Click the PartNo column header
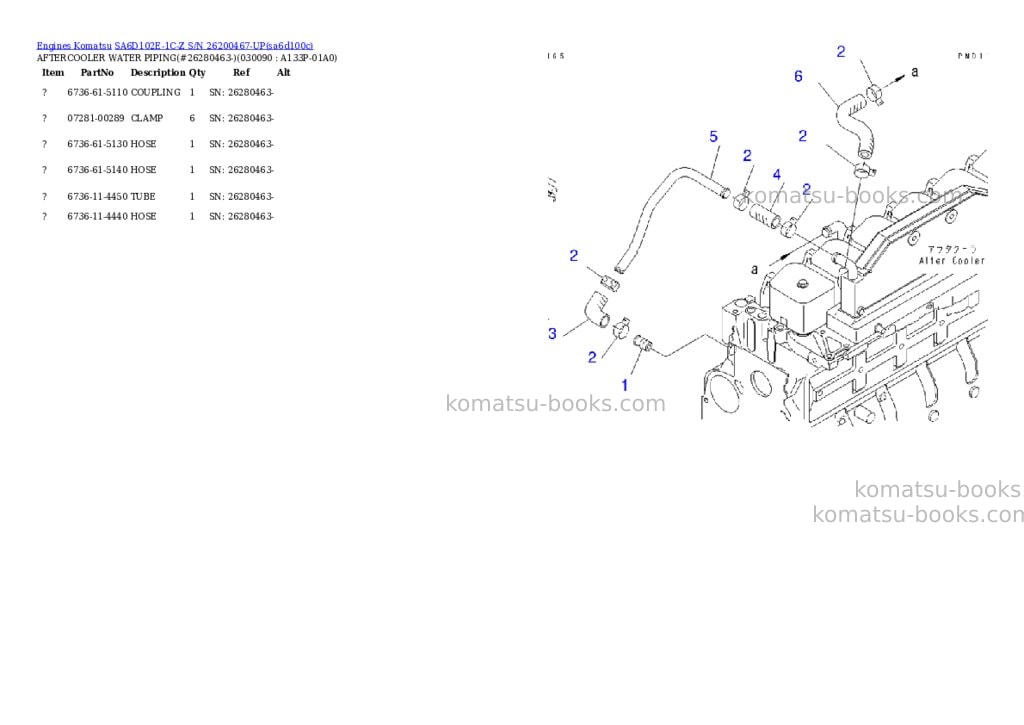The image size is (1024, 725). pos(97,72)
